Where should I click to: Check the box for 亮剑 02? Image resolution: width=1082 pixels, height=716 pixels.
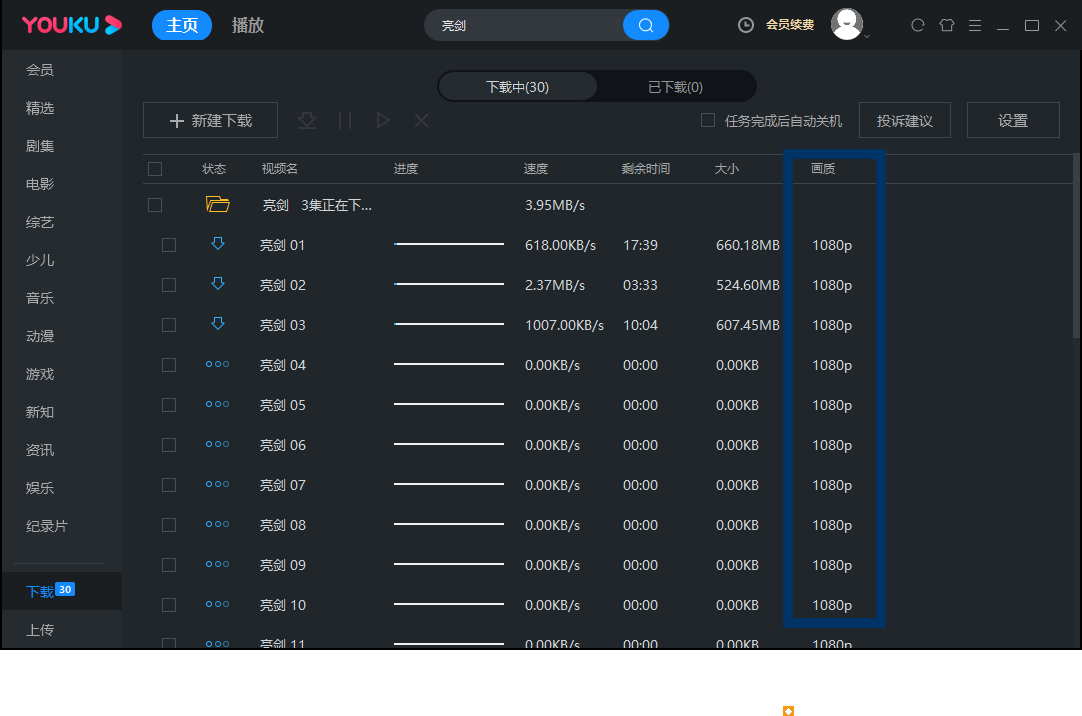click(x=169, y=285)
